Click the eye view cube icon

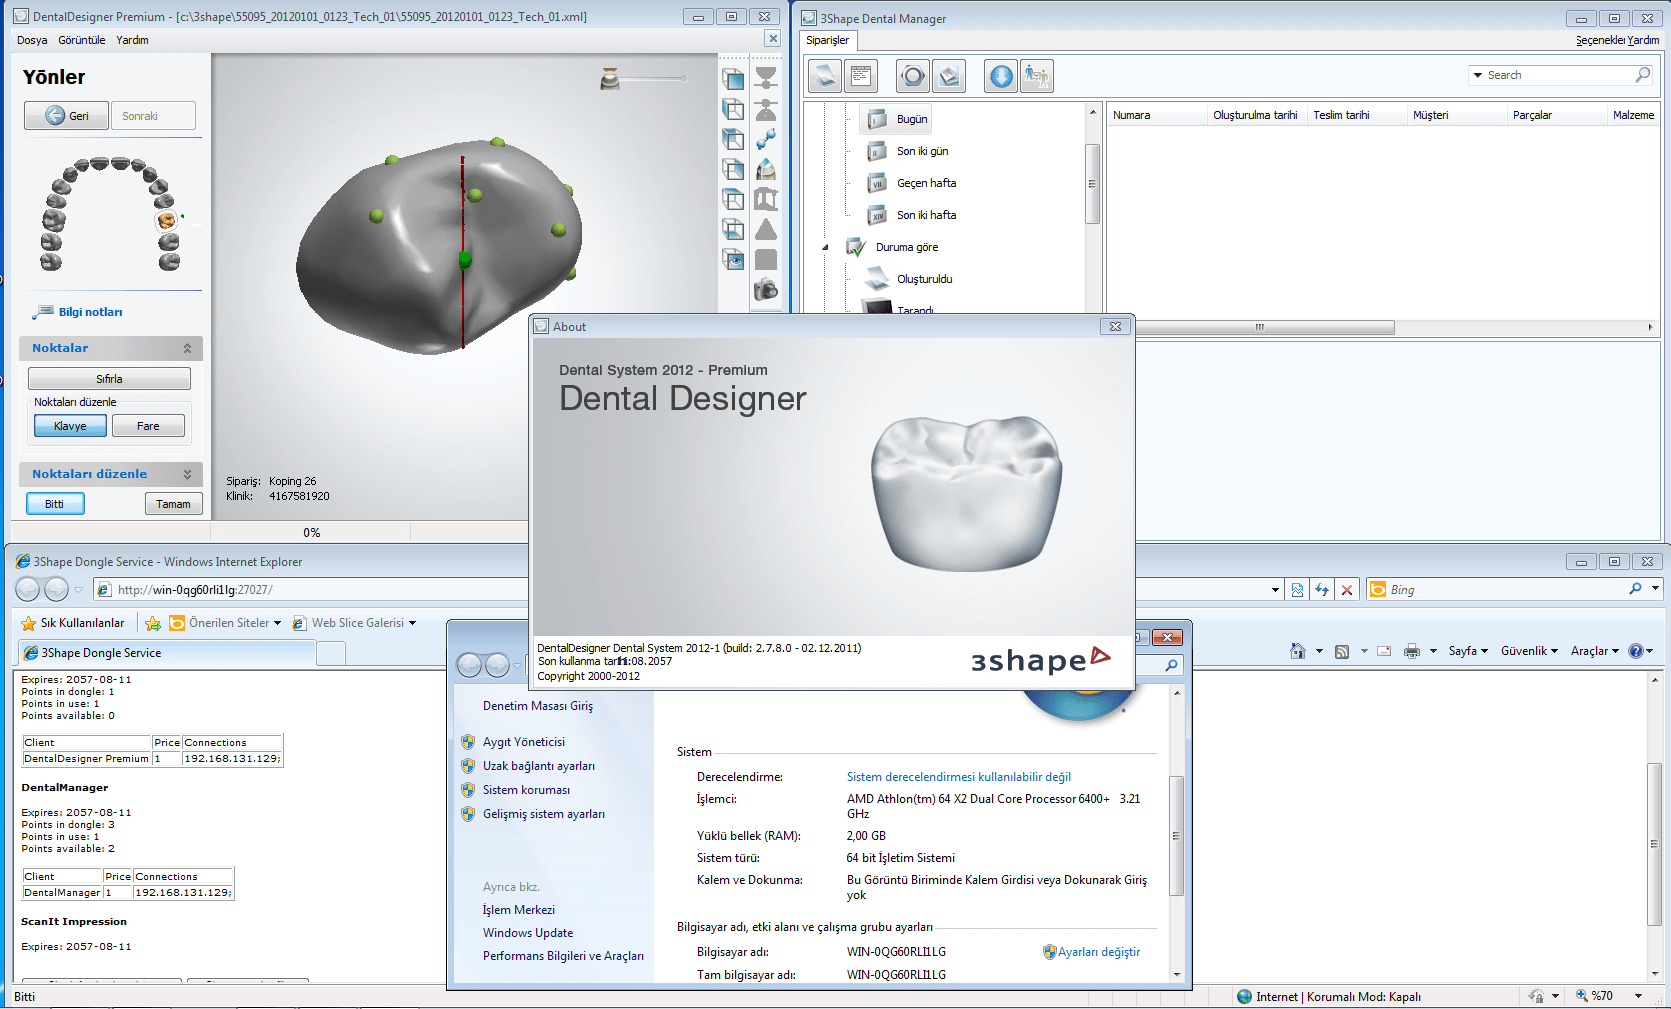coord(733,260)
